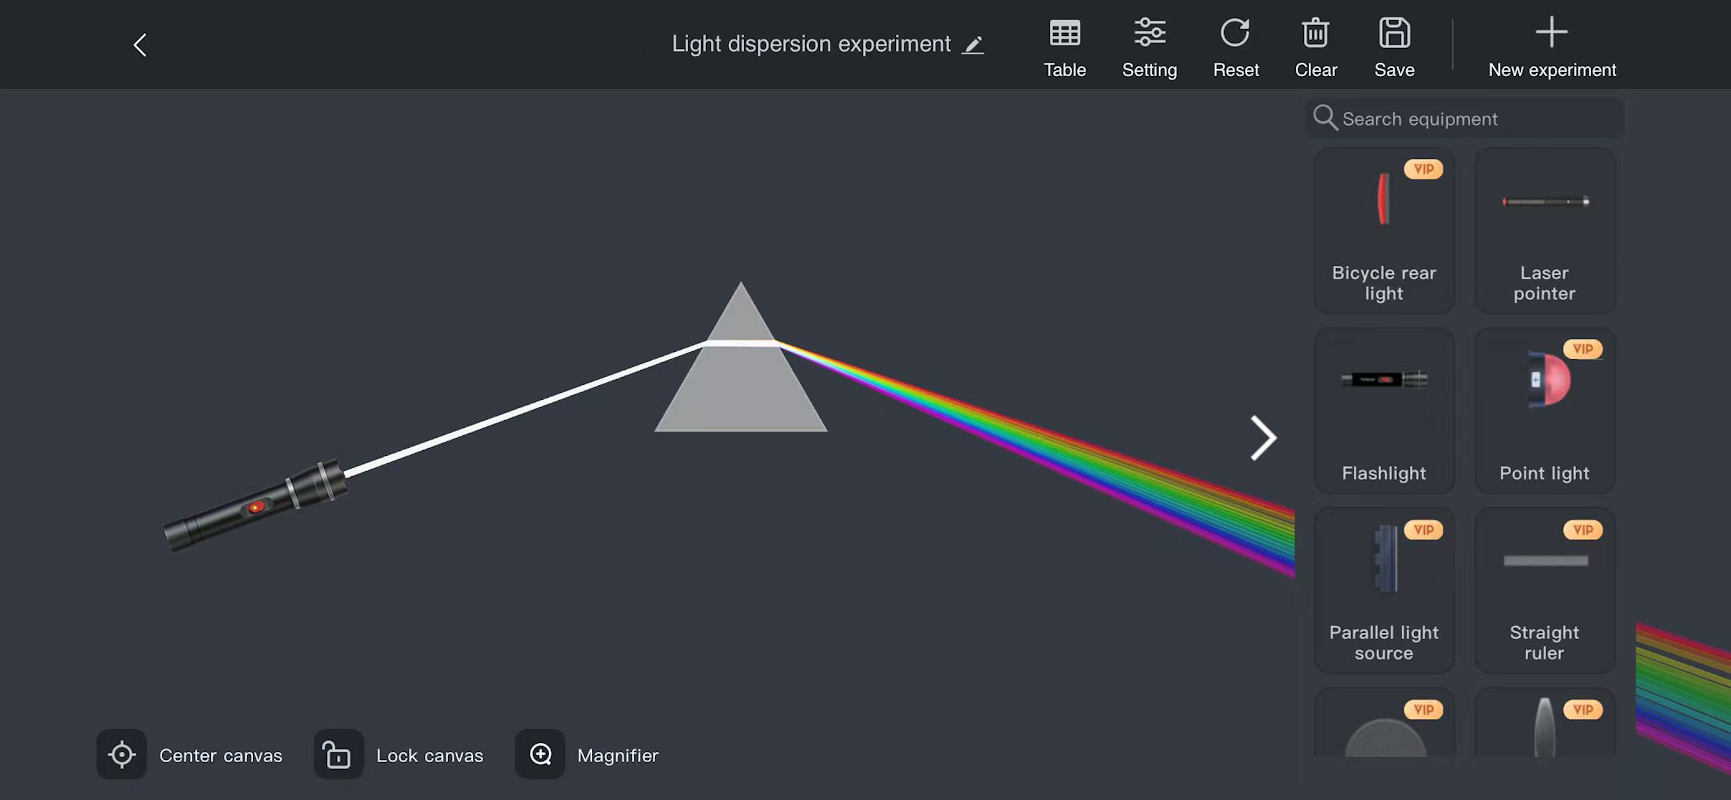Reset the experiment
This screenshot has height=800, width=1731.
(x=1236, y=48)
